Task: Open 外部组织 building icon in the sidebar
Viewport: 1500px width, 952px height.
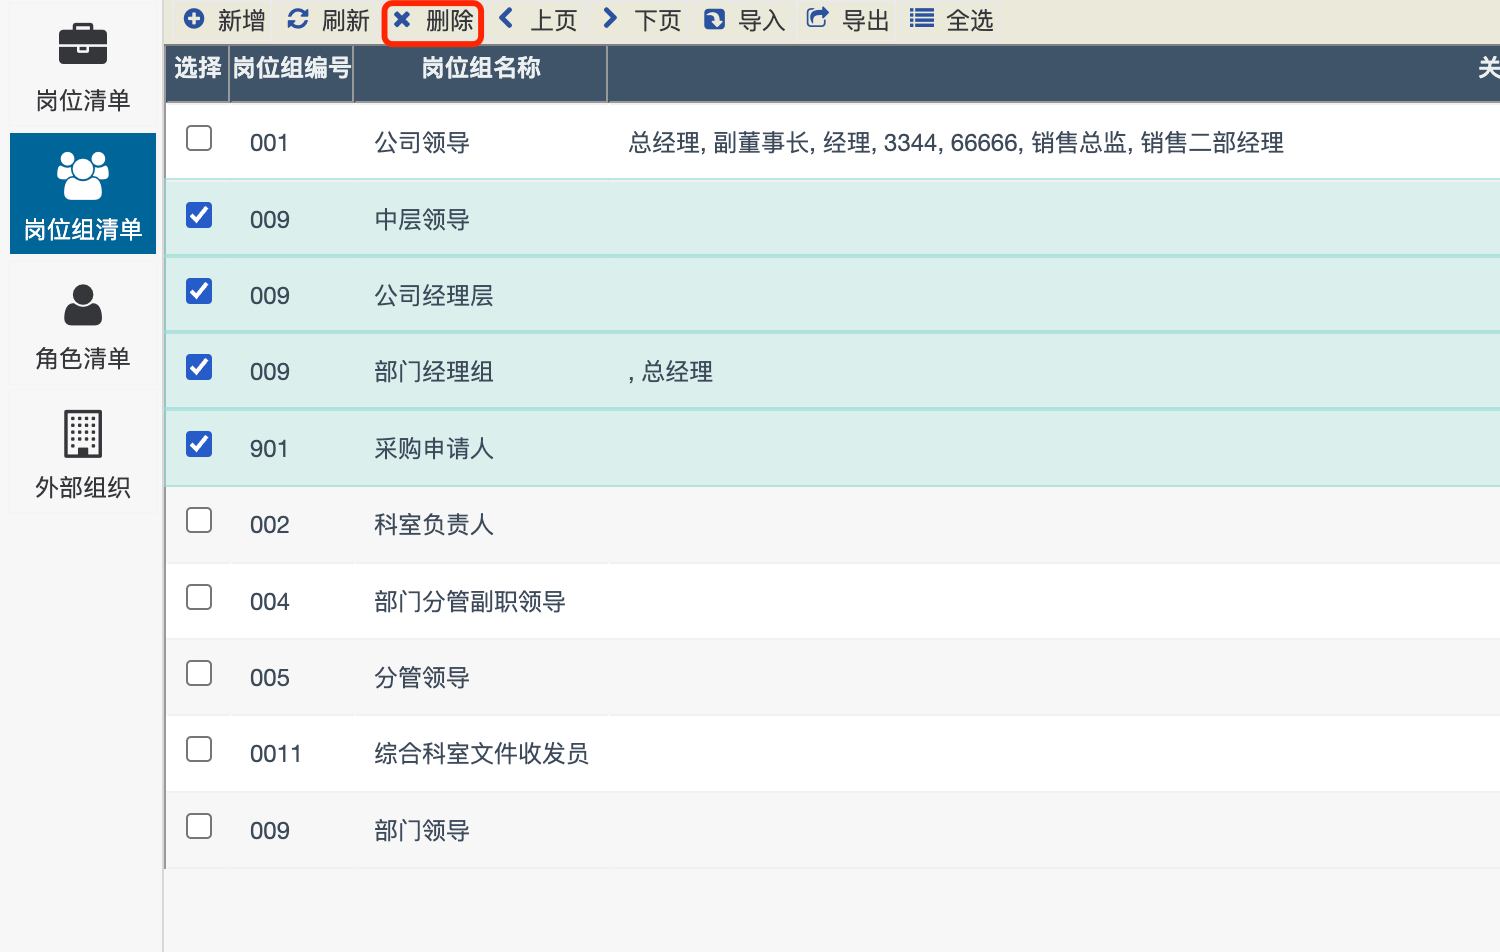Action: click(x=83, y=434)
